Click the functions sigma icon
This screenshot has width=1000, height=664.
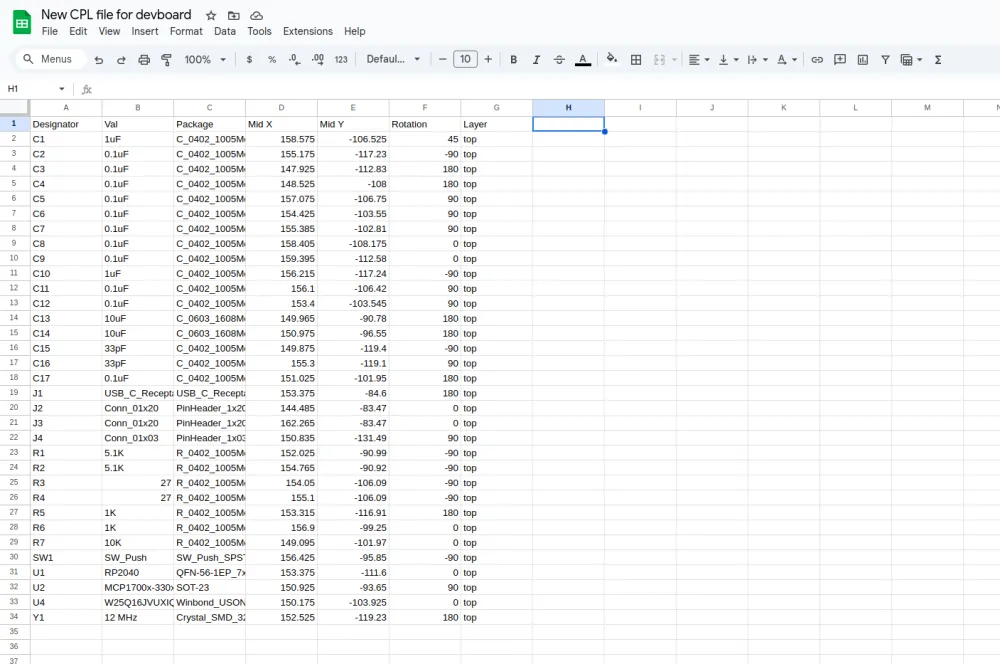[x=938, y=60]
